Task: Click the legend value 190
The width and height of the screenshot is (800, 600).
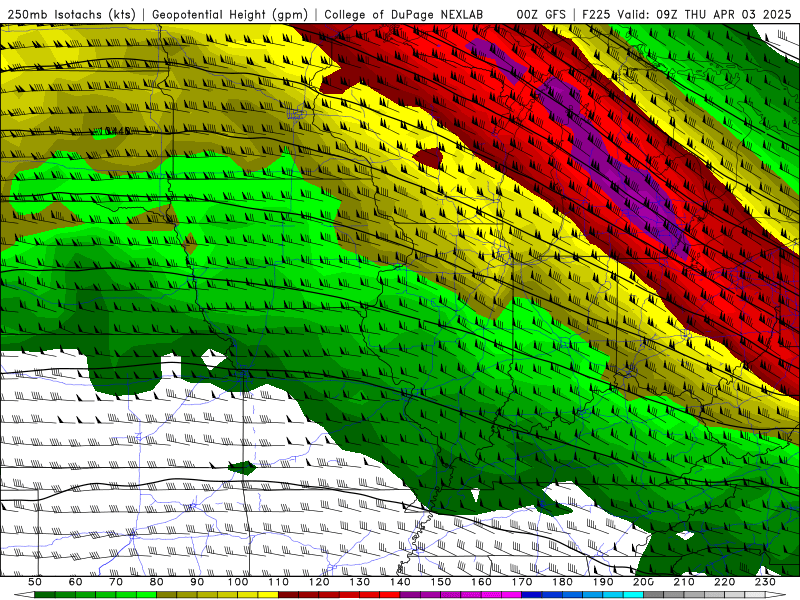Action: pyautogui.click(x=603, y=582)
